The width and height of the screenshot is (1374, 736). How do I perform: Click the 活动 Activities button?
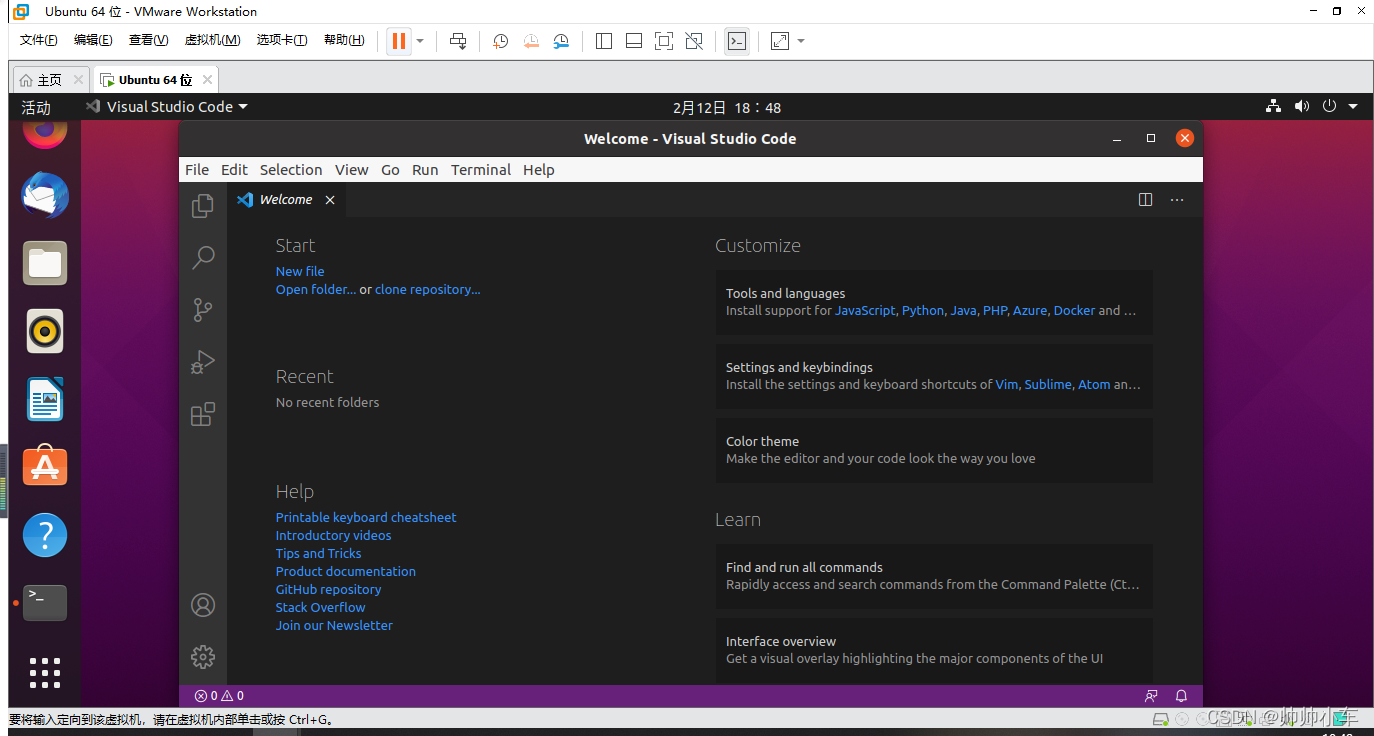(x=36, y=107)
